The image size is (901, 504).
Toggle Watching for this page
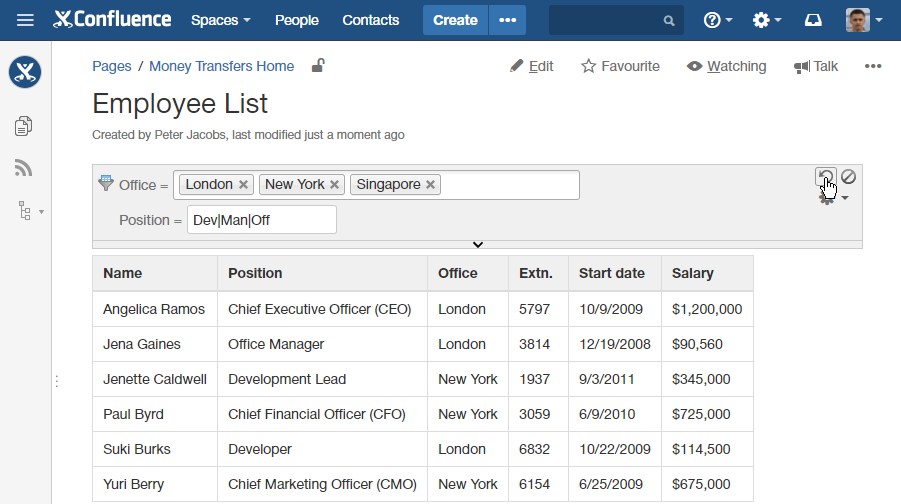pos(726,66)
